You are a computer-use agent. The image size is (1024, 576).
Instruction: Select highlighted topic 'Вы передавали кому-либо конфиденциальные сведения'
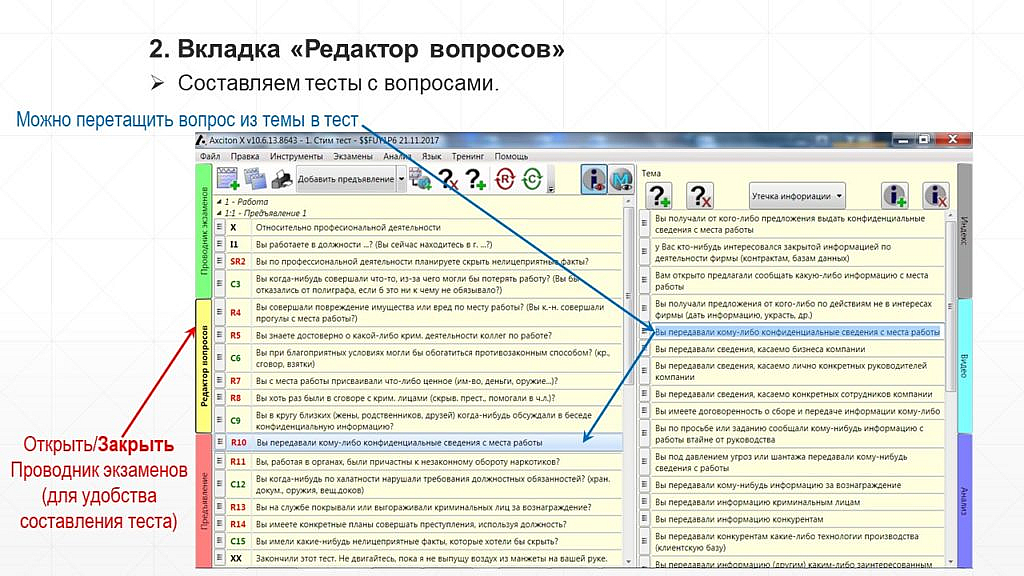click(797, 332)
